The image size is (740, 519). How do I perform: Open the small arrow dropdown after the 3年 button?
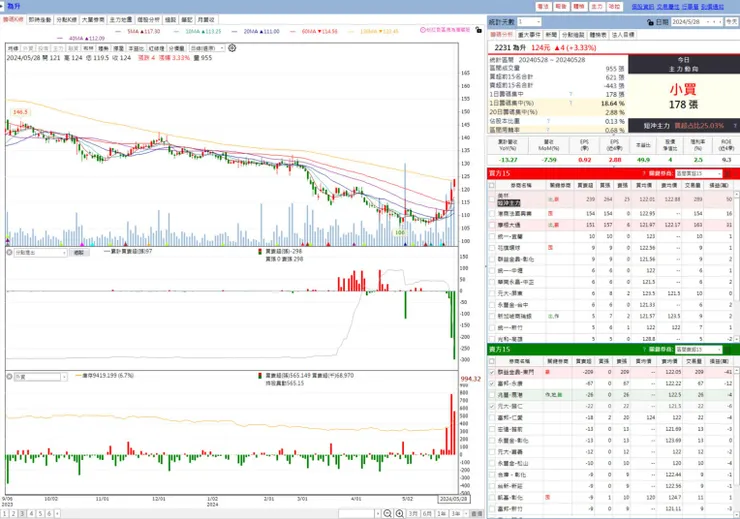[x=466, y=513]
